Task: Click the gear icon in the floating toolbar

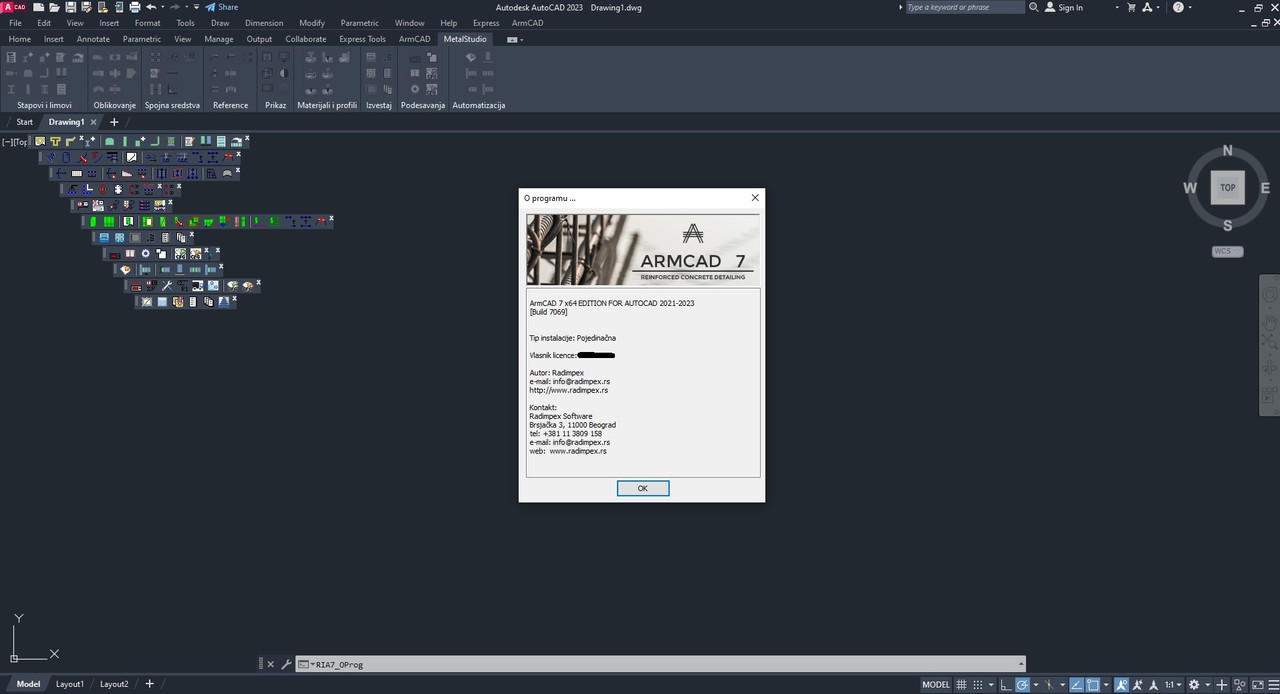Action: point(145,253)
